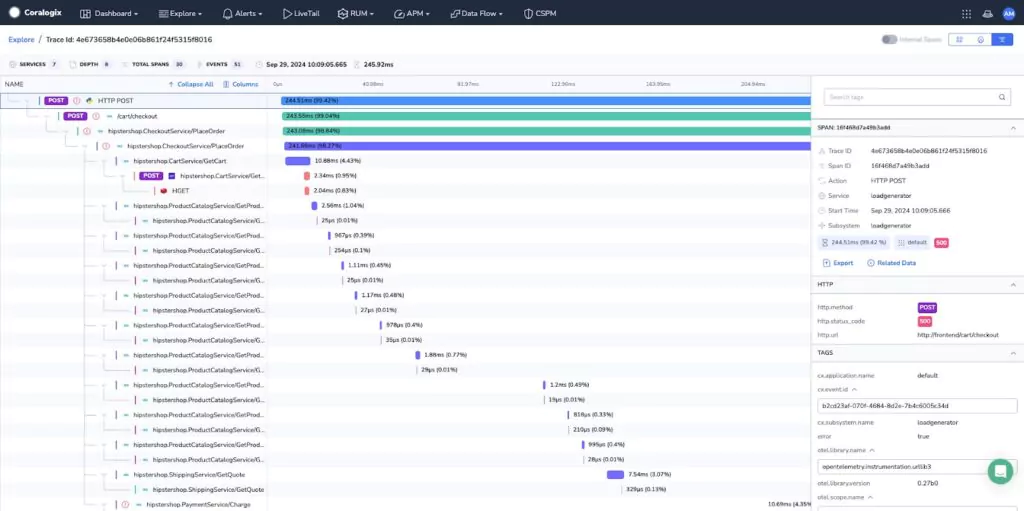Open the Data Flow dropdown menu
Image resolution: width=1024 pixels, height=511 pixels.
coord(476,14)
